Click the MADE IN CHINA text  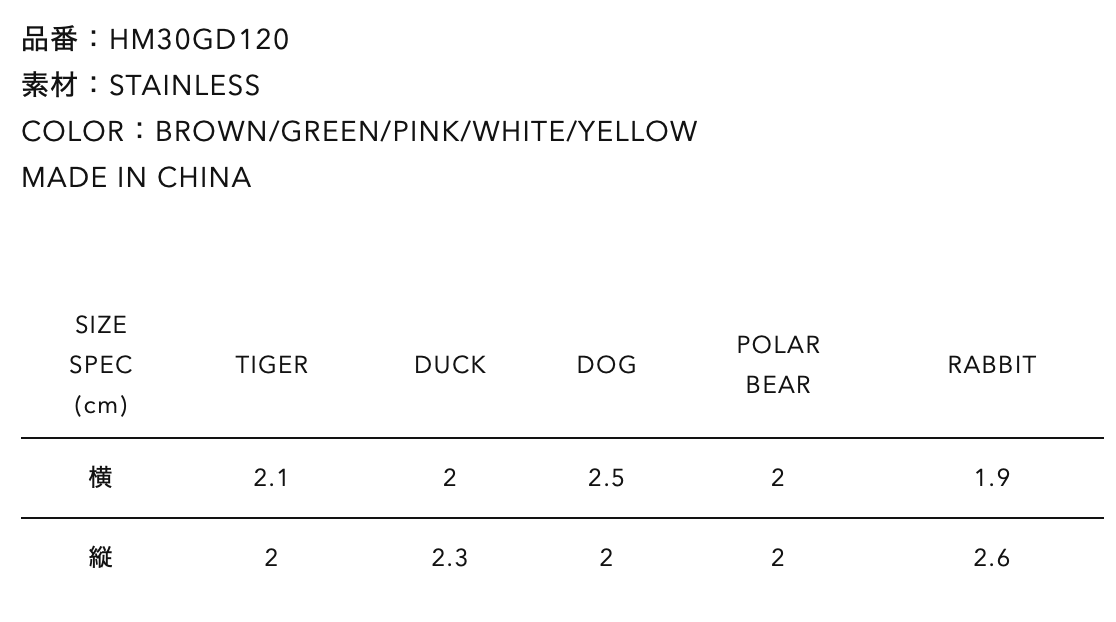point(136,178)
